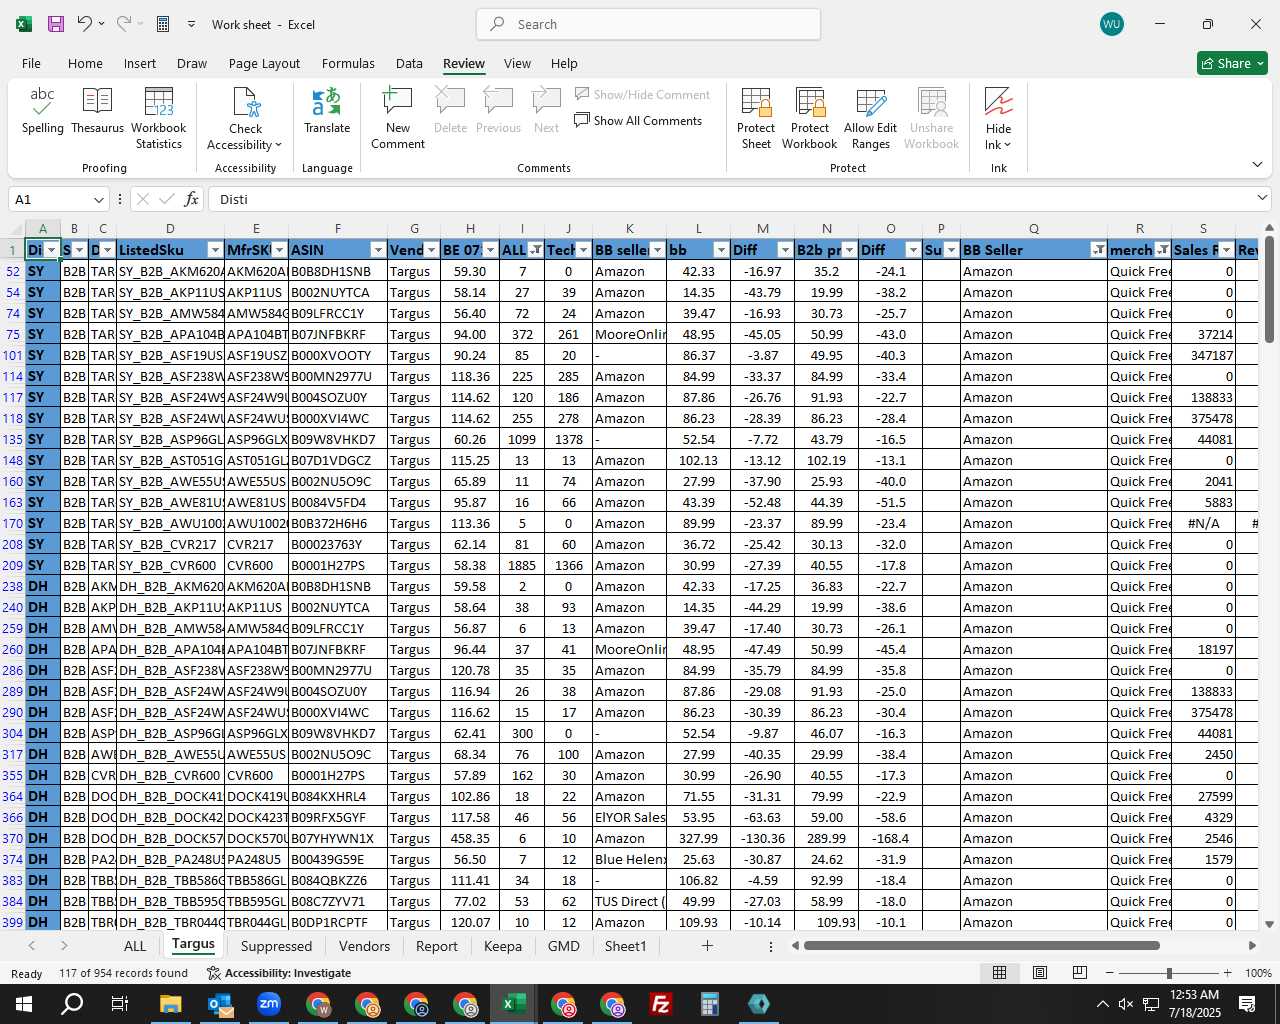The height and width of the screenshot is (1024, 1280).
Task: Switch to Normal view
Action: point(999,973)
